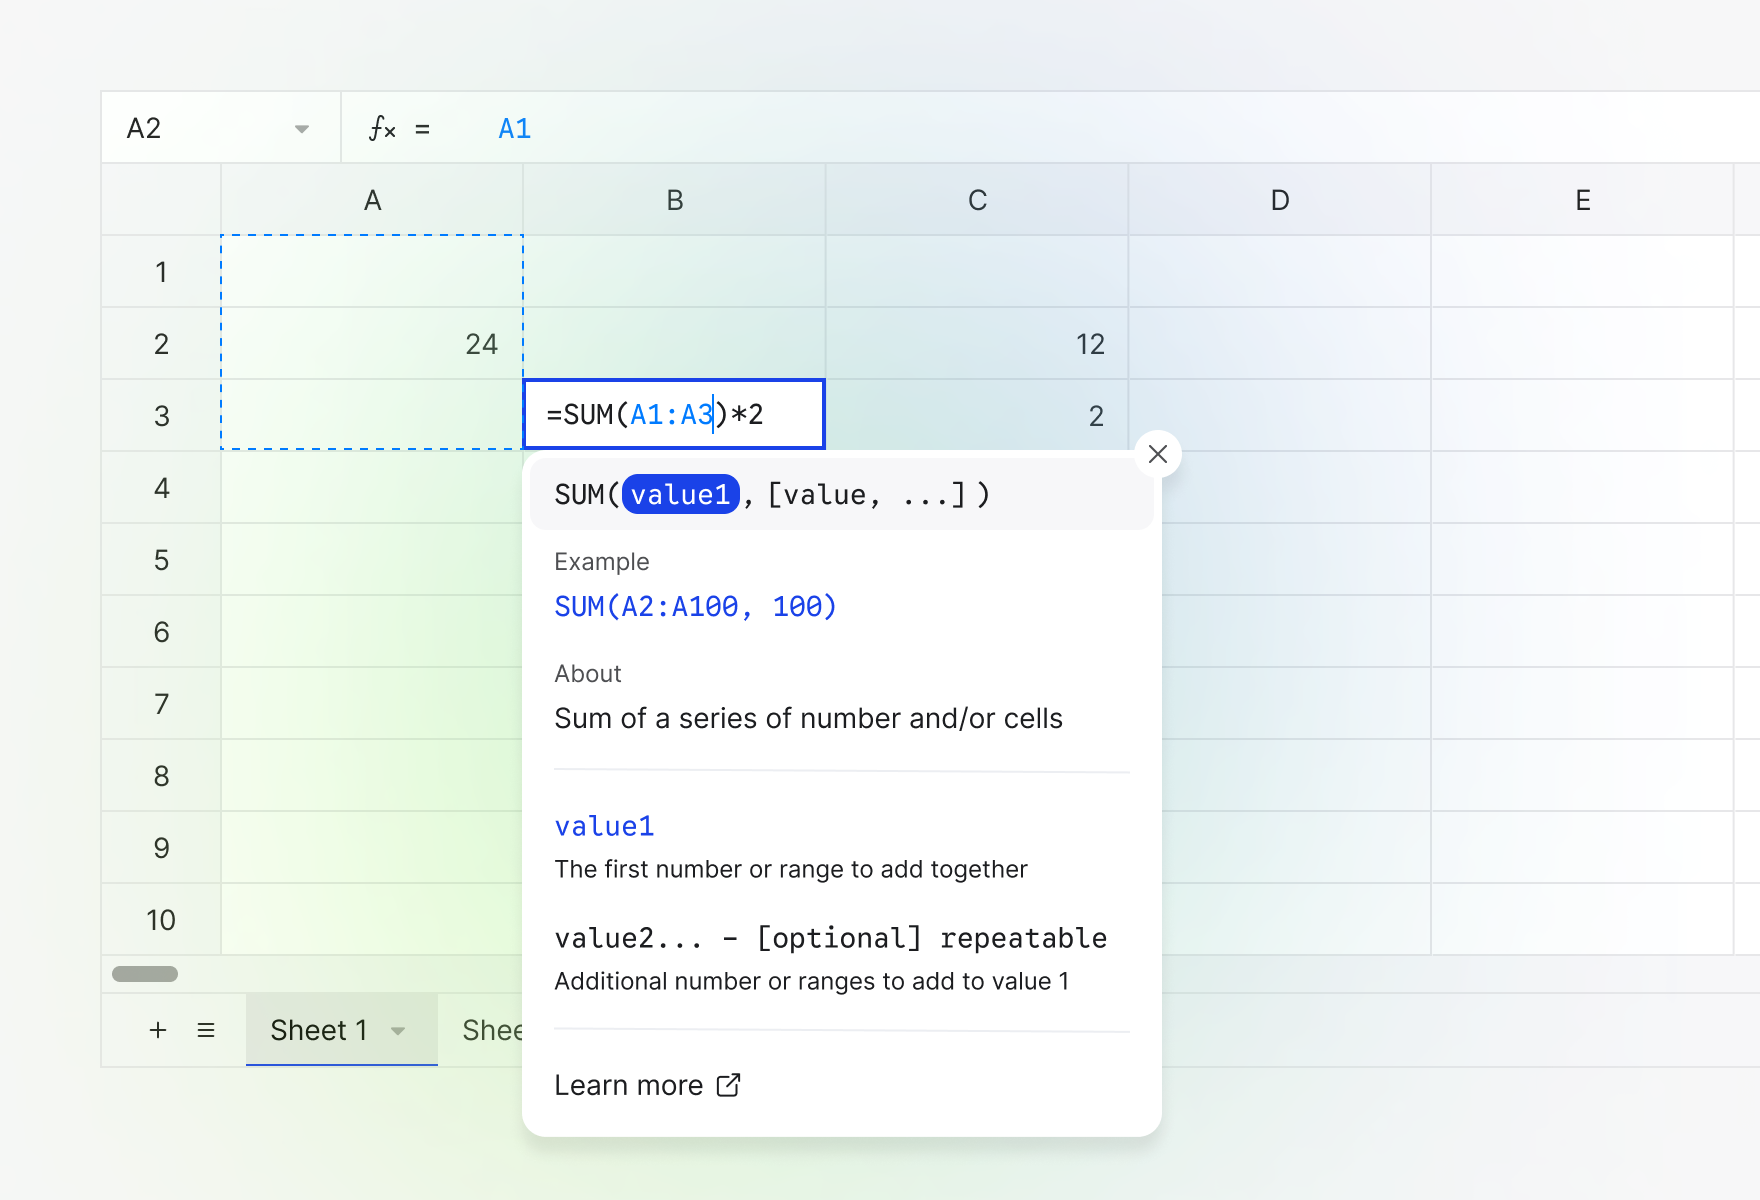Screen dimensions: 1760x1200
Task: Click the value2 optional repeatable heading
Action: tap(830, 938)
